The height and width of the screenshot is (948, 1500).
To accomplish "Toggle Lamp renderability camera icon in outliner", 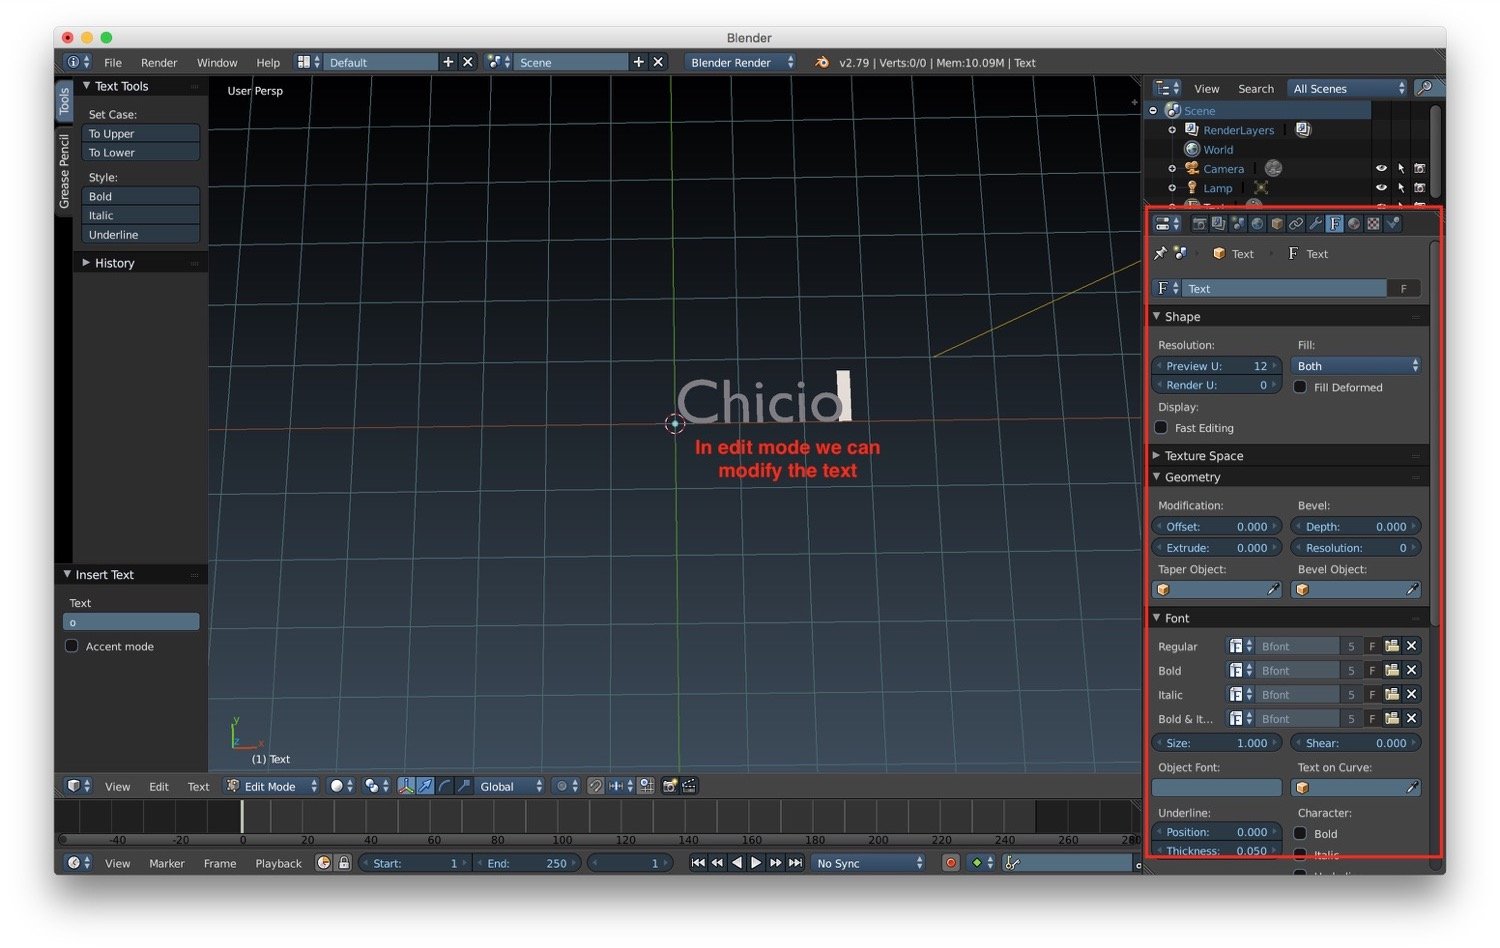I will 1419,188.
